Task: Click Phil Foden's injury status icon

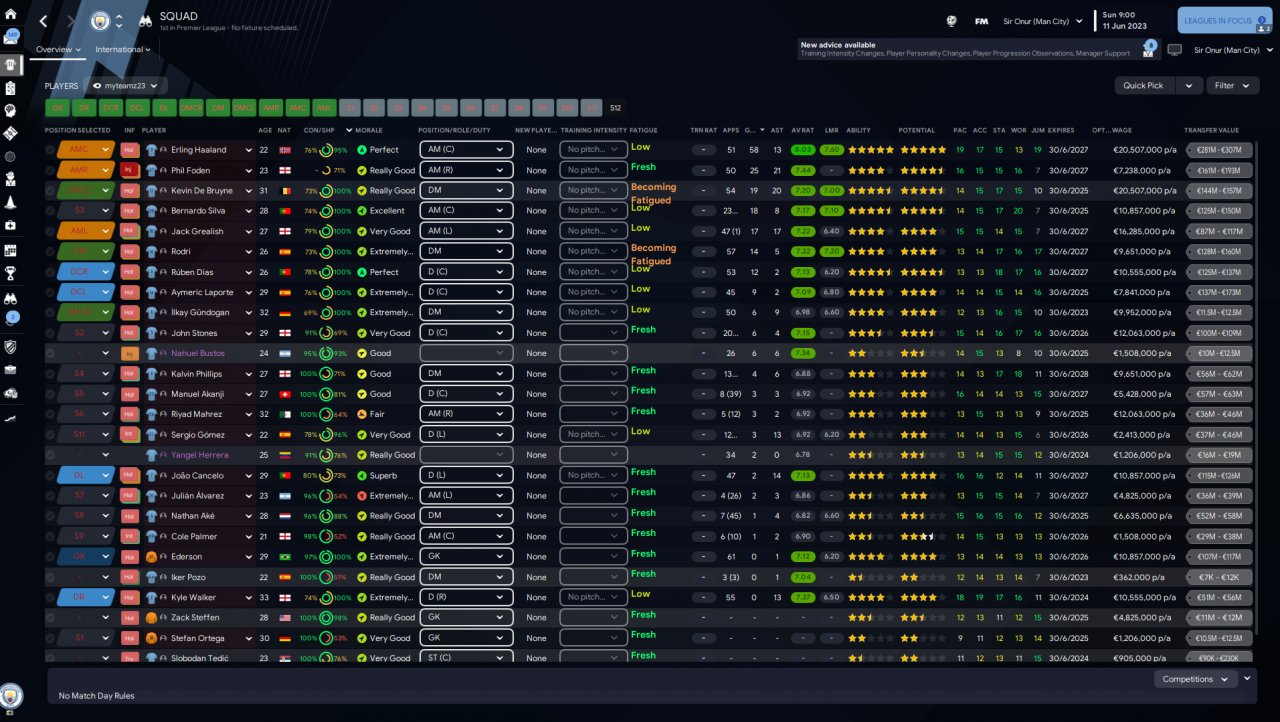Action: [130, 170]
